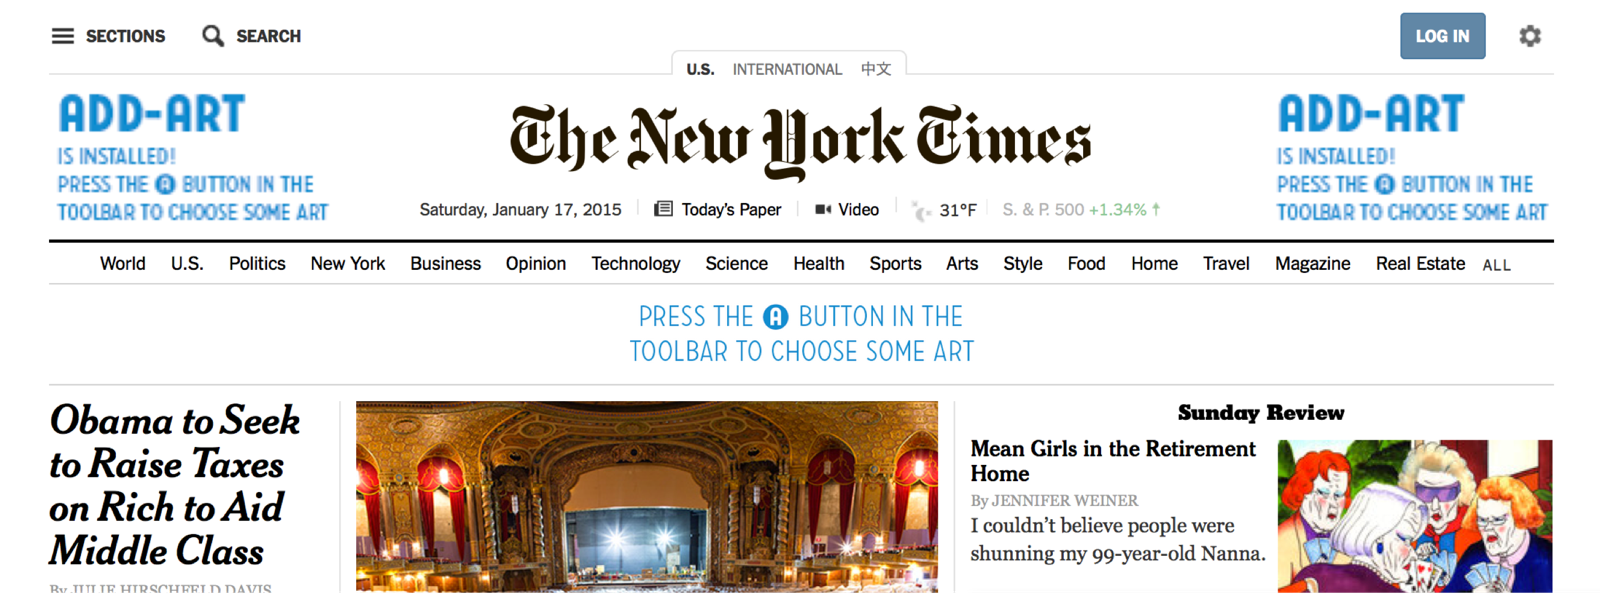Open the Health section
Screen dimensions: 1600x594
click(x=819, y=263)
